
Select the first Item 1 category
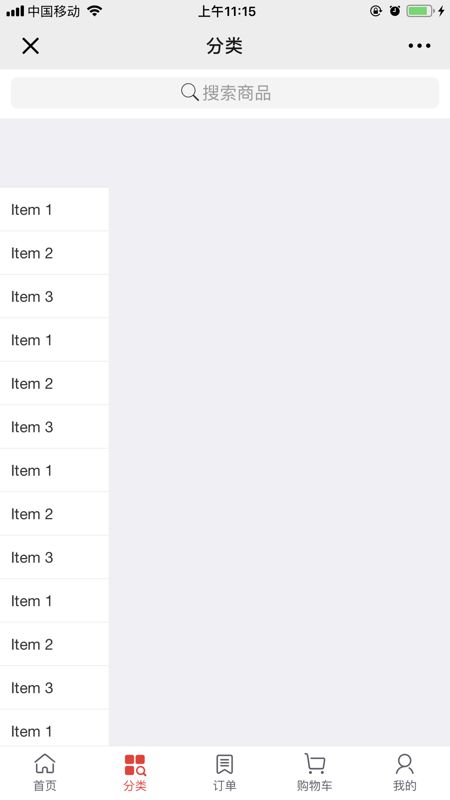54,210
